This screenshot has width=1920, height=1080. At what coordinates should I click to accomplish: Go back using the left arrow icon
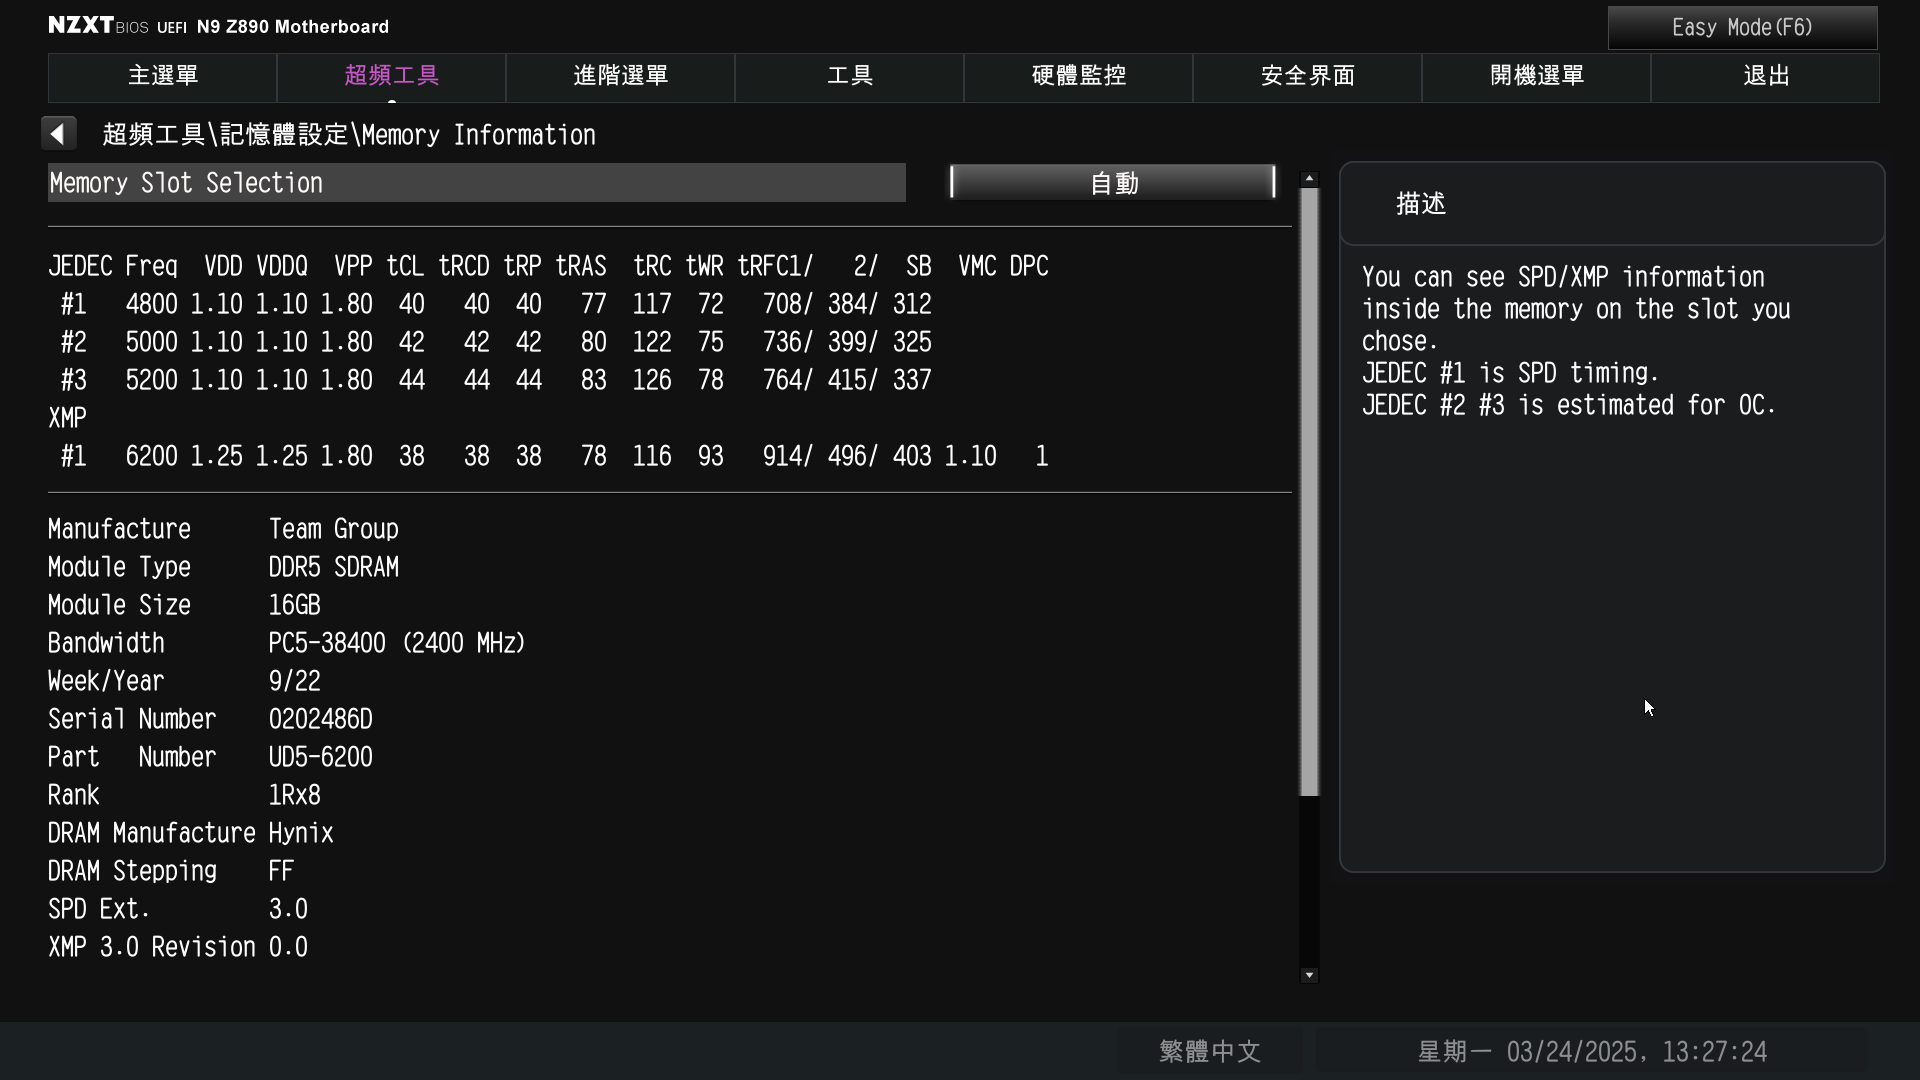[x=58, y=134]
